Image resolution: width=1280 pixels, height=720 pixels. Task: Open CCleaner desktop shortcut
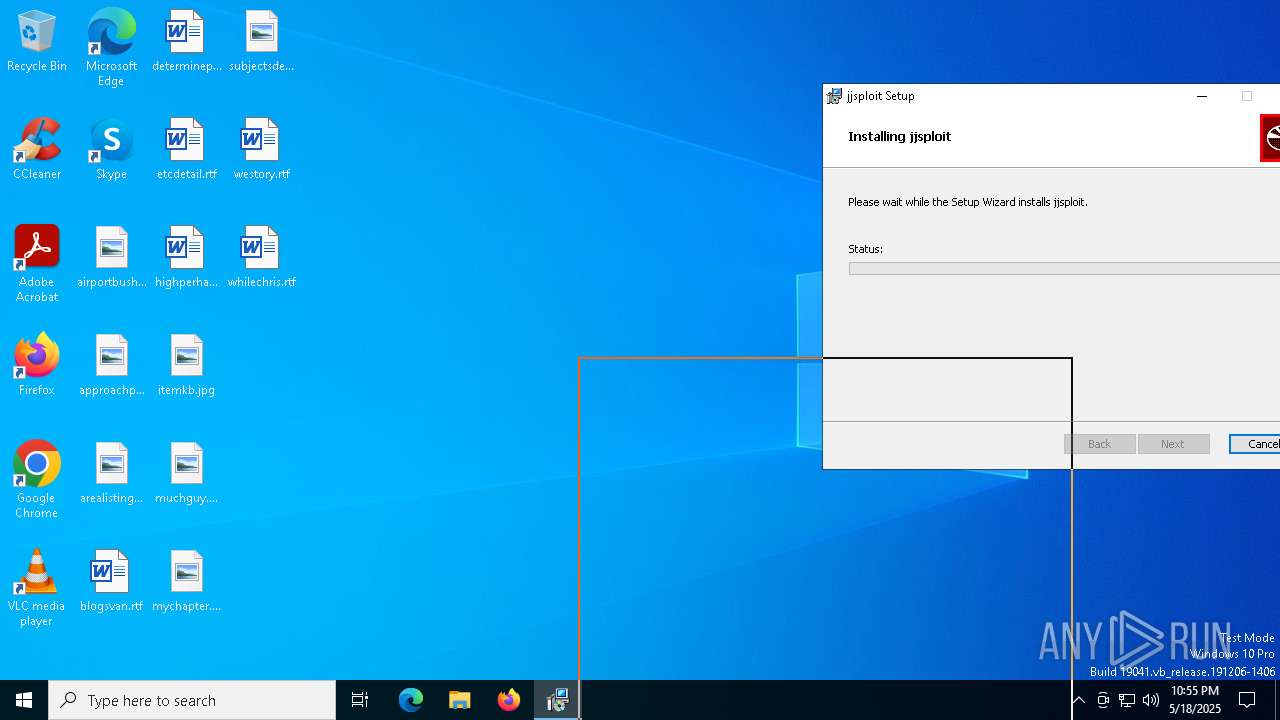[37, 150]
